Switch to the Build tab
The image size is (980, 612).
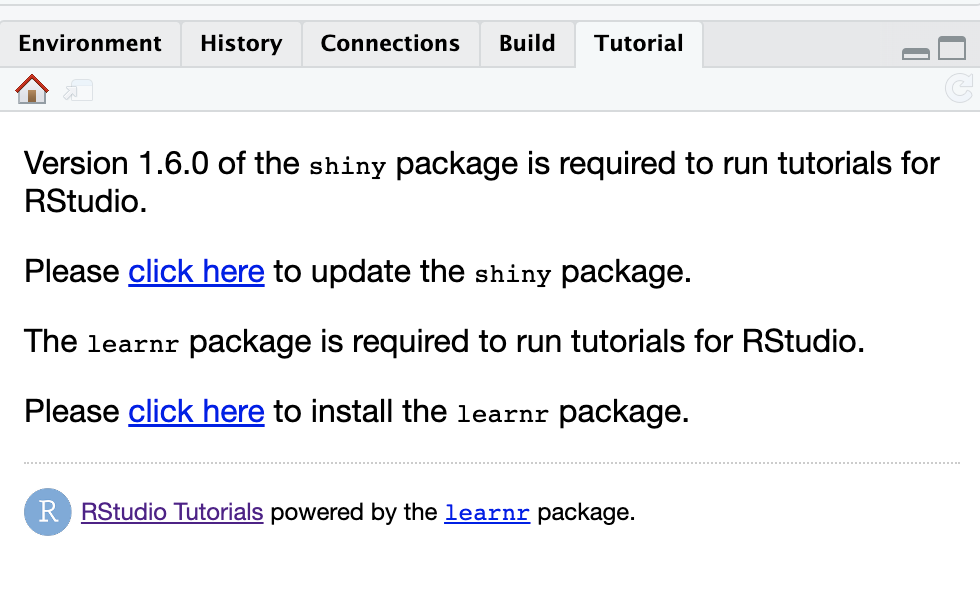tap(527, 43)
